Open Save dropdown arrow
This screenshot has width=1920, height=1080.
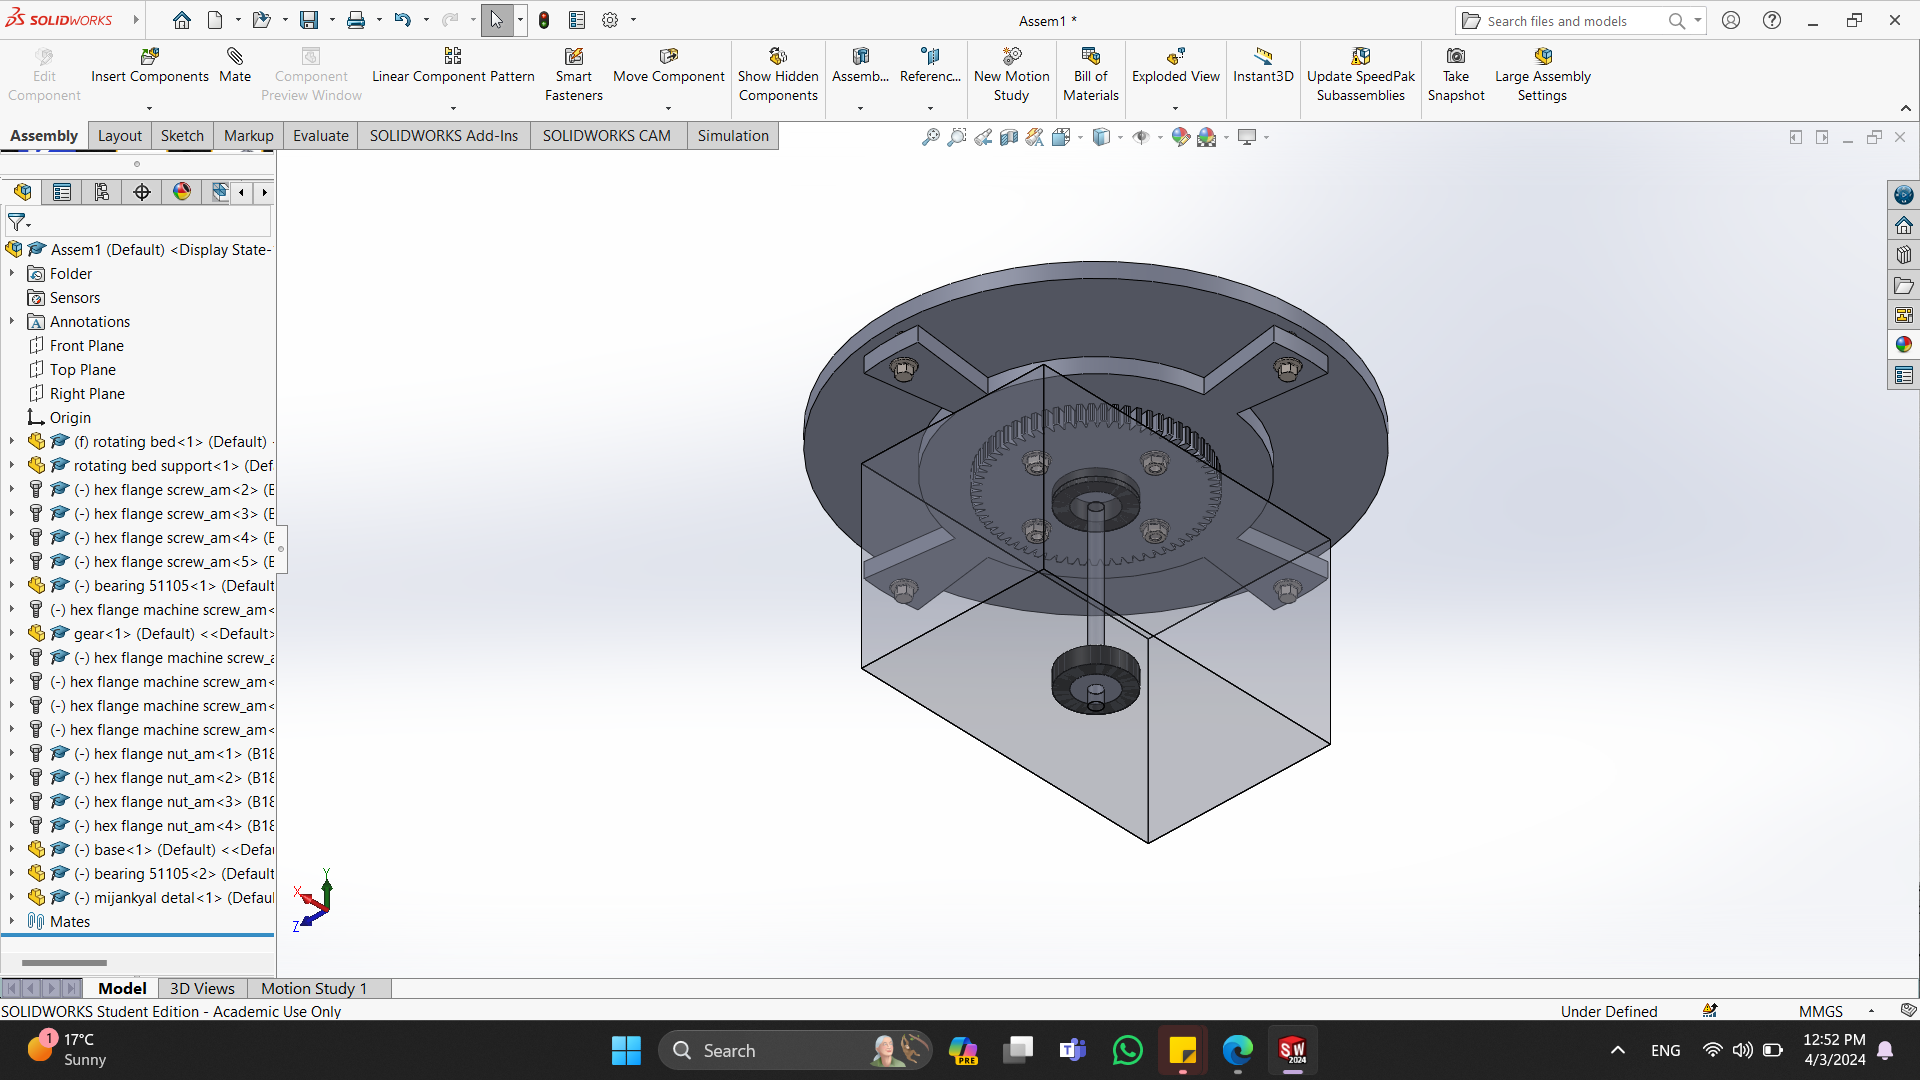tap(332, 20)
